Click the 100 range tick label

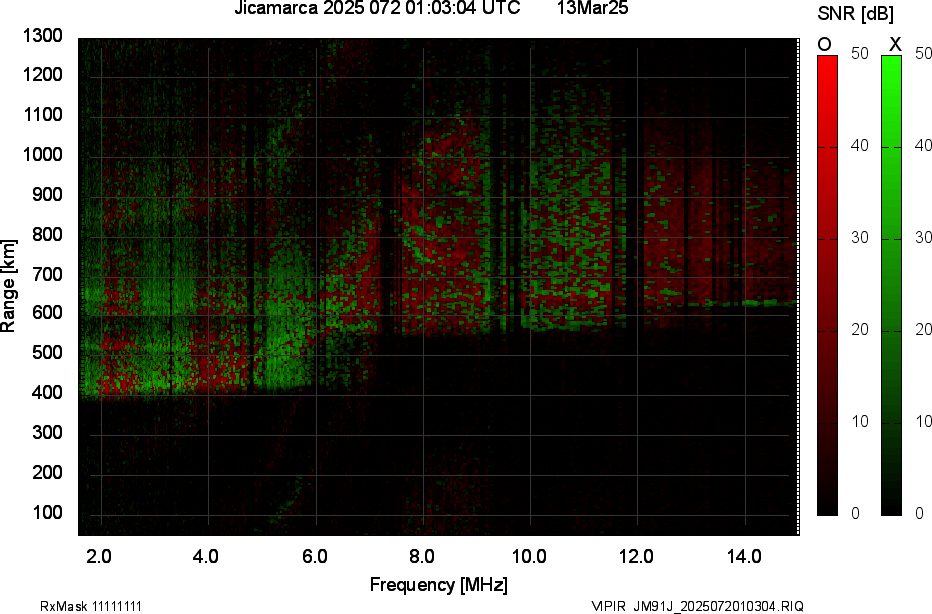[48, 513]
